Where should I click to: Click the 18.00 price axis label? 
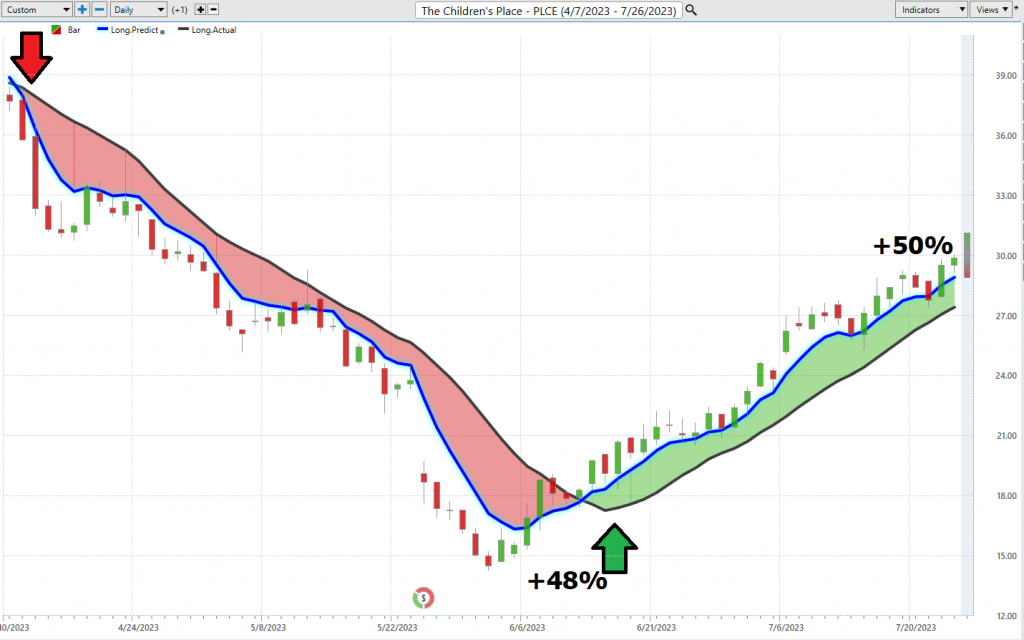click(1006, 496)
